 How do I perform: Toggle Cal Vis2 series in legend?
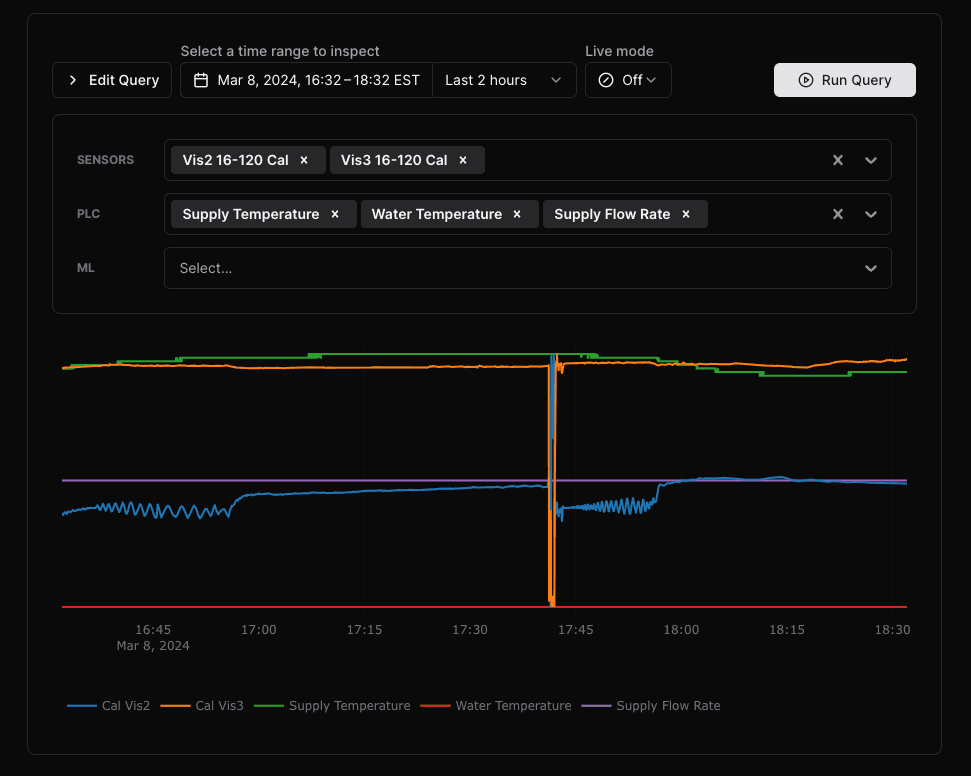click(x=109, y=705)
